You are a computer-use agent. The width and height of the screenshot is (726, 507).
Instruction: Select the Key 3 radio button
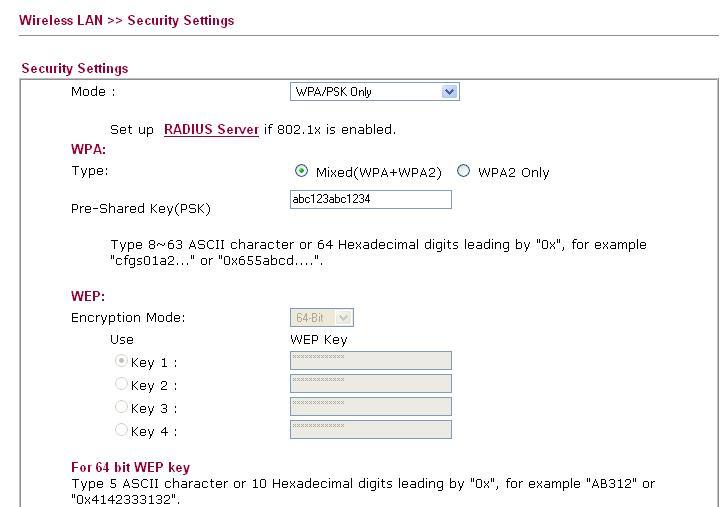122,408
